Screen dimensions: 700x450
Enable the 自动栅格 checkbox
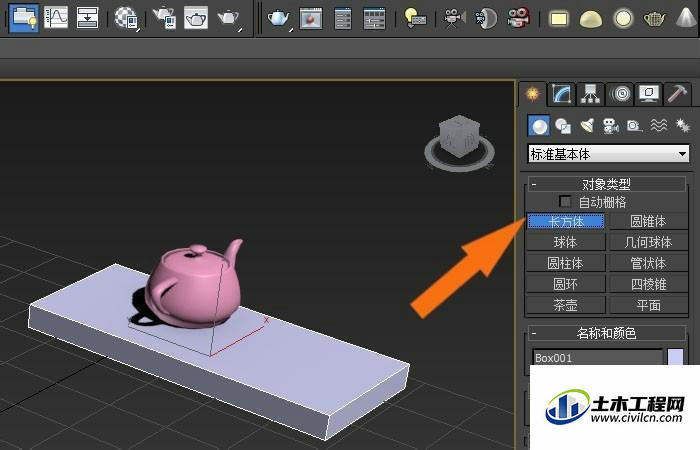point(565,202)
